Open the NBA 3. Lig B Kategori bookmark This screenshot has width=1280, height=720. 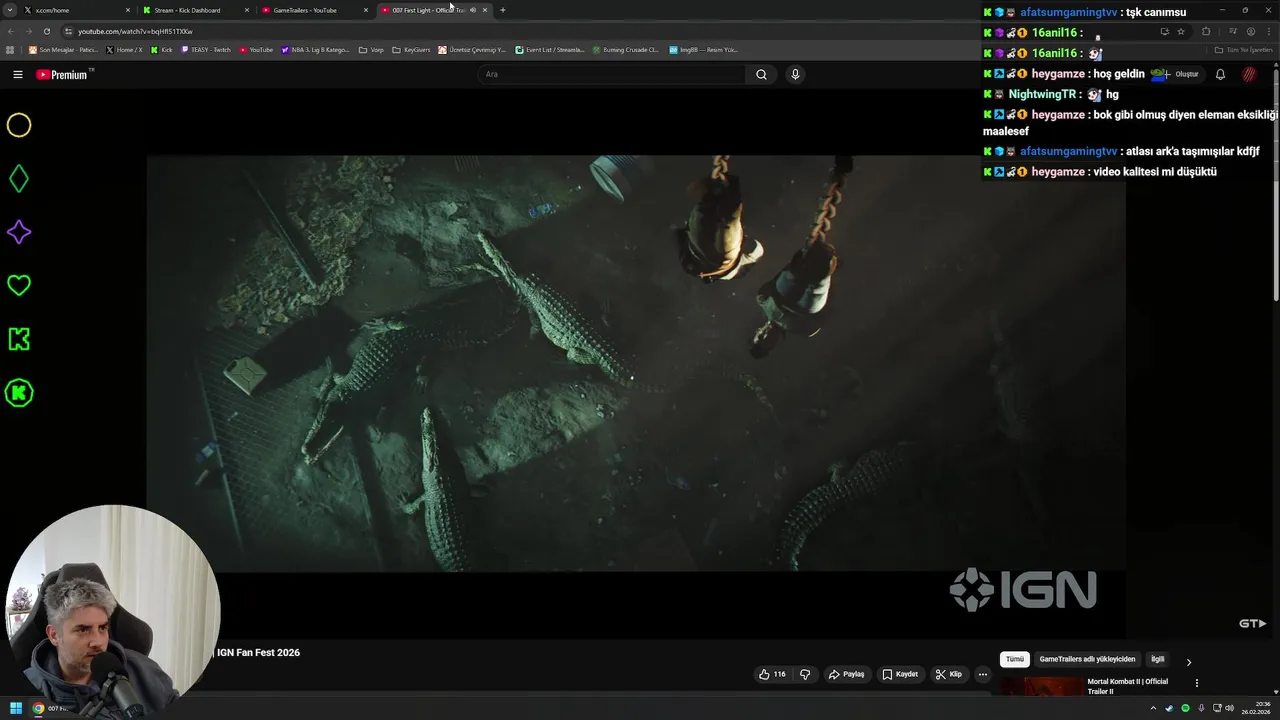point(315,49)
